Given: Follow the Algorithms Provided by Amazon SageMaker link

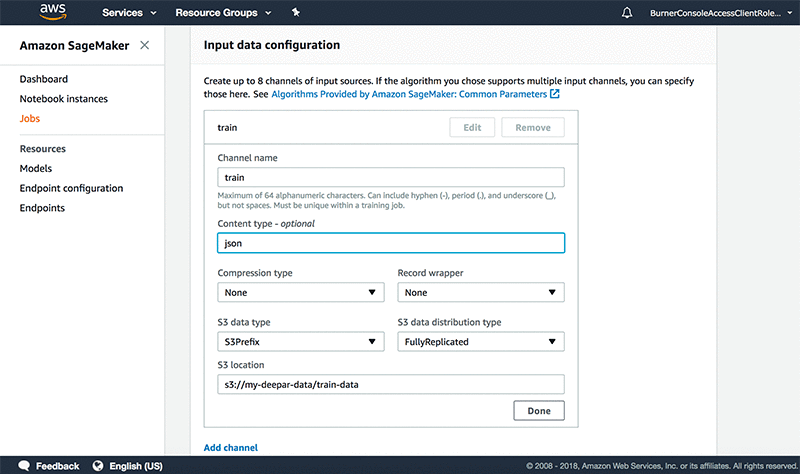Looking at the screenshot, I should click(409, 94).
